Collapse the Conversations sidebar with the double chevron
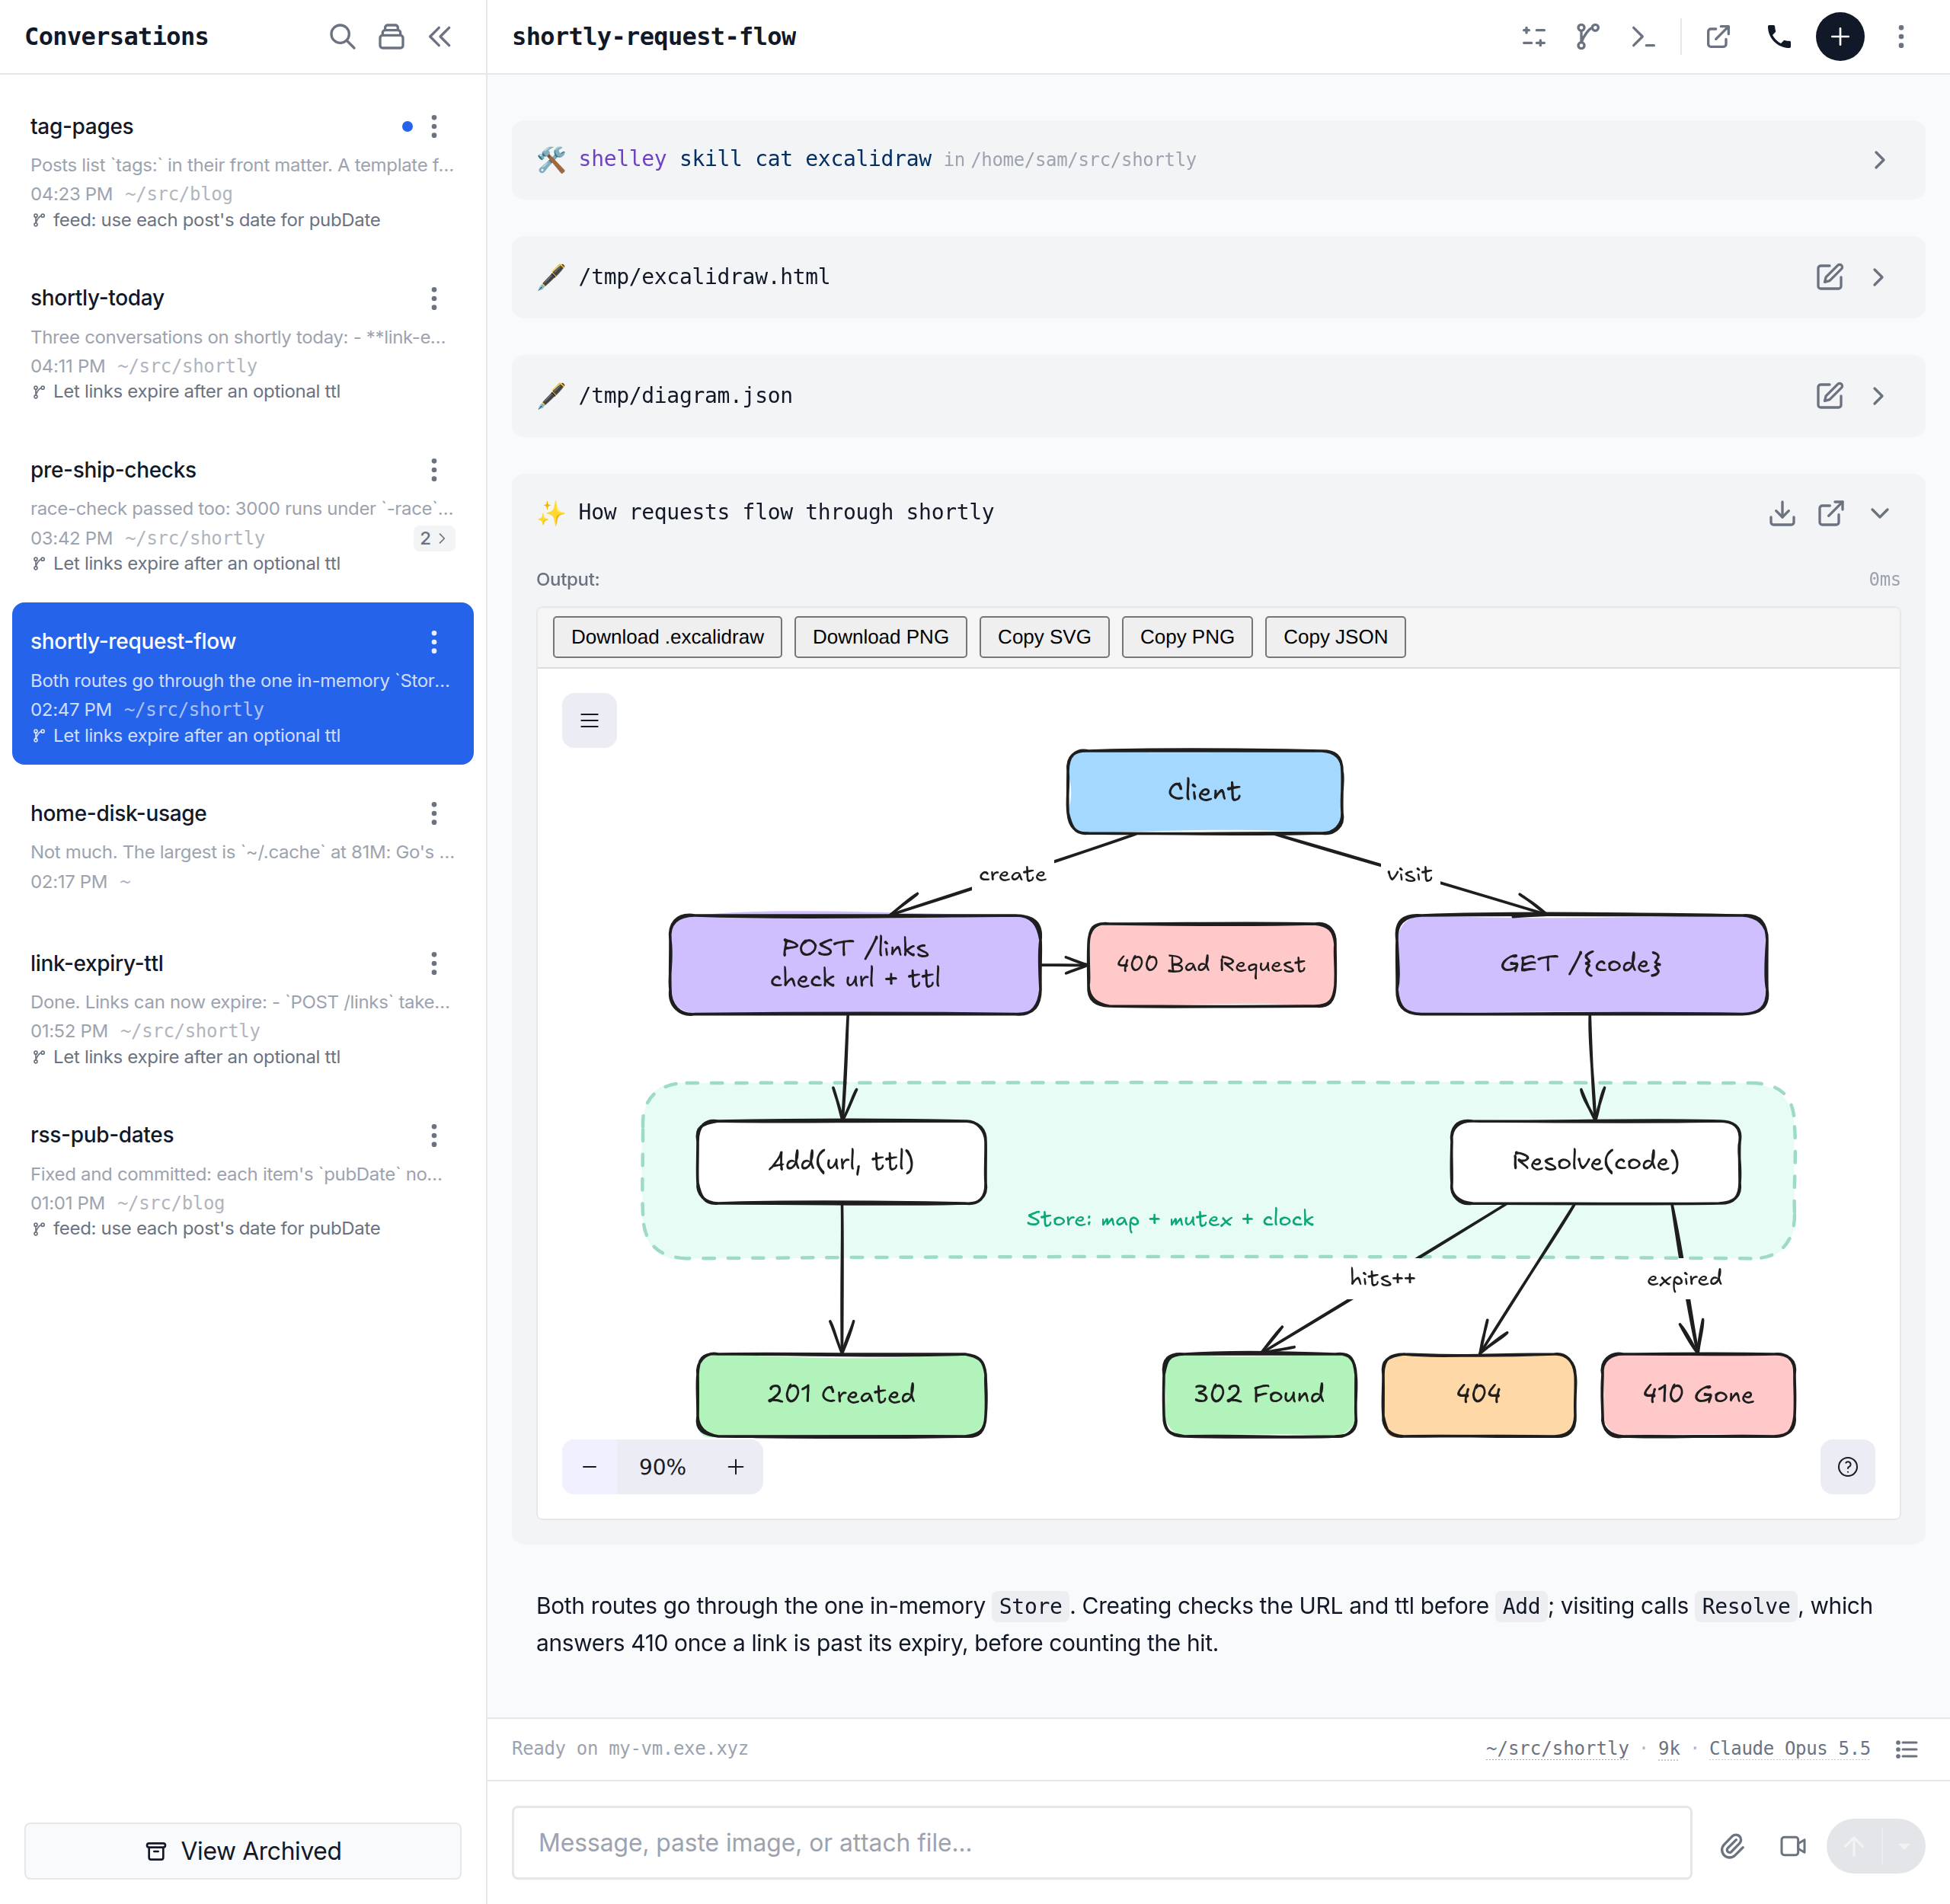Image resolution: width=1950 pixels, height=1904 pixels. 440,37
